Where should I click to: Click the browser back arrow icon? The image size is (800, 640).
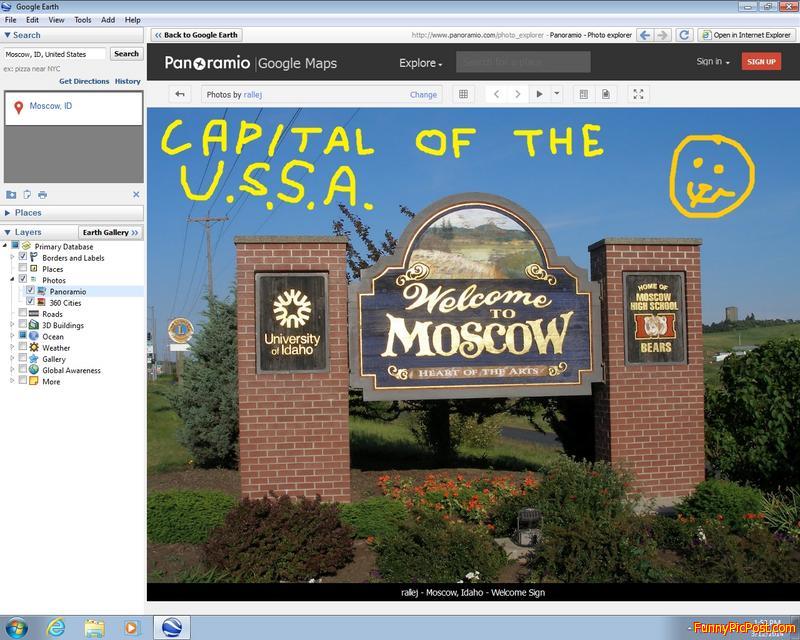645,35
